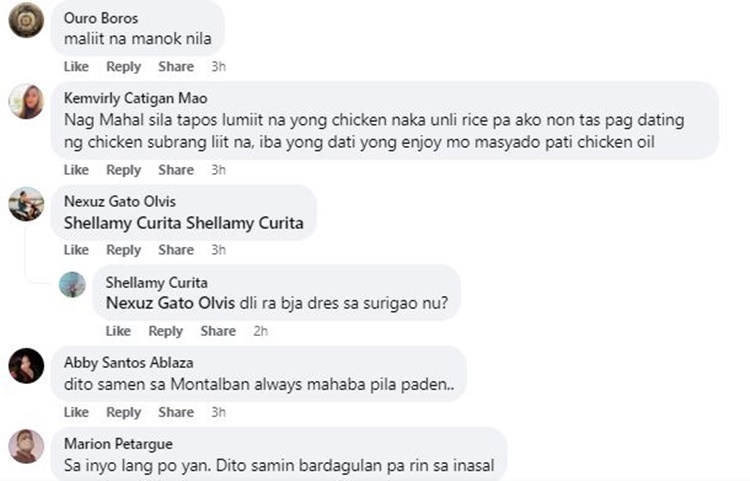The image size is (750, 481).
Task: Reply to Abby Santos Ablaza's comment
Action: point(124,412)
